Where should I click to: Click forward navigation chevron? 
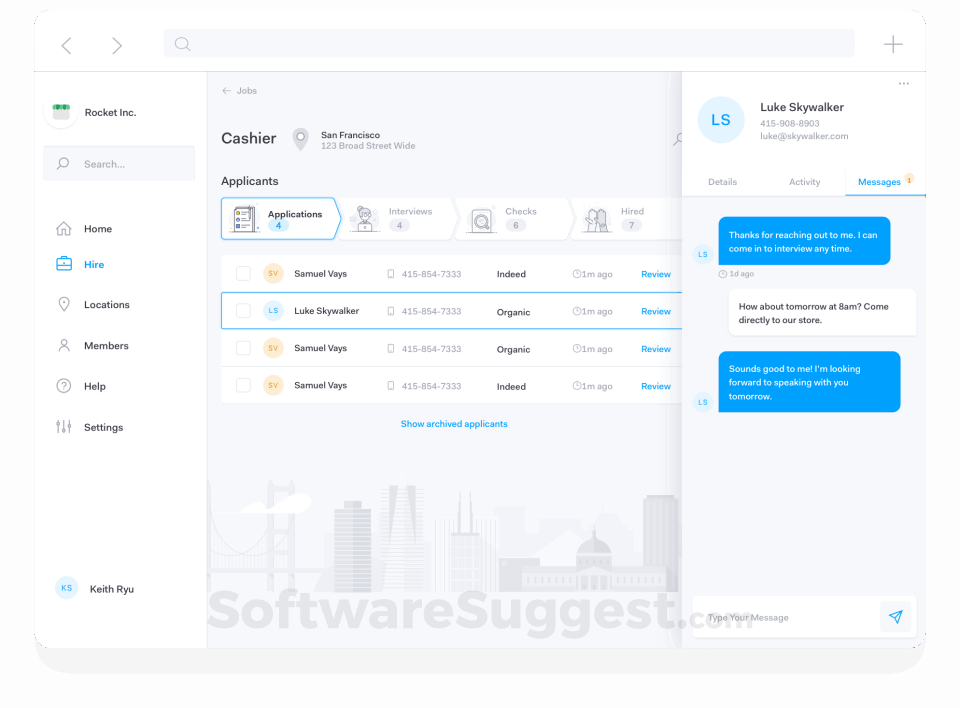pos(116,45)
